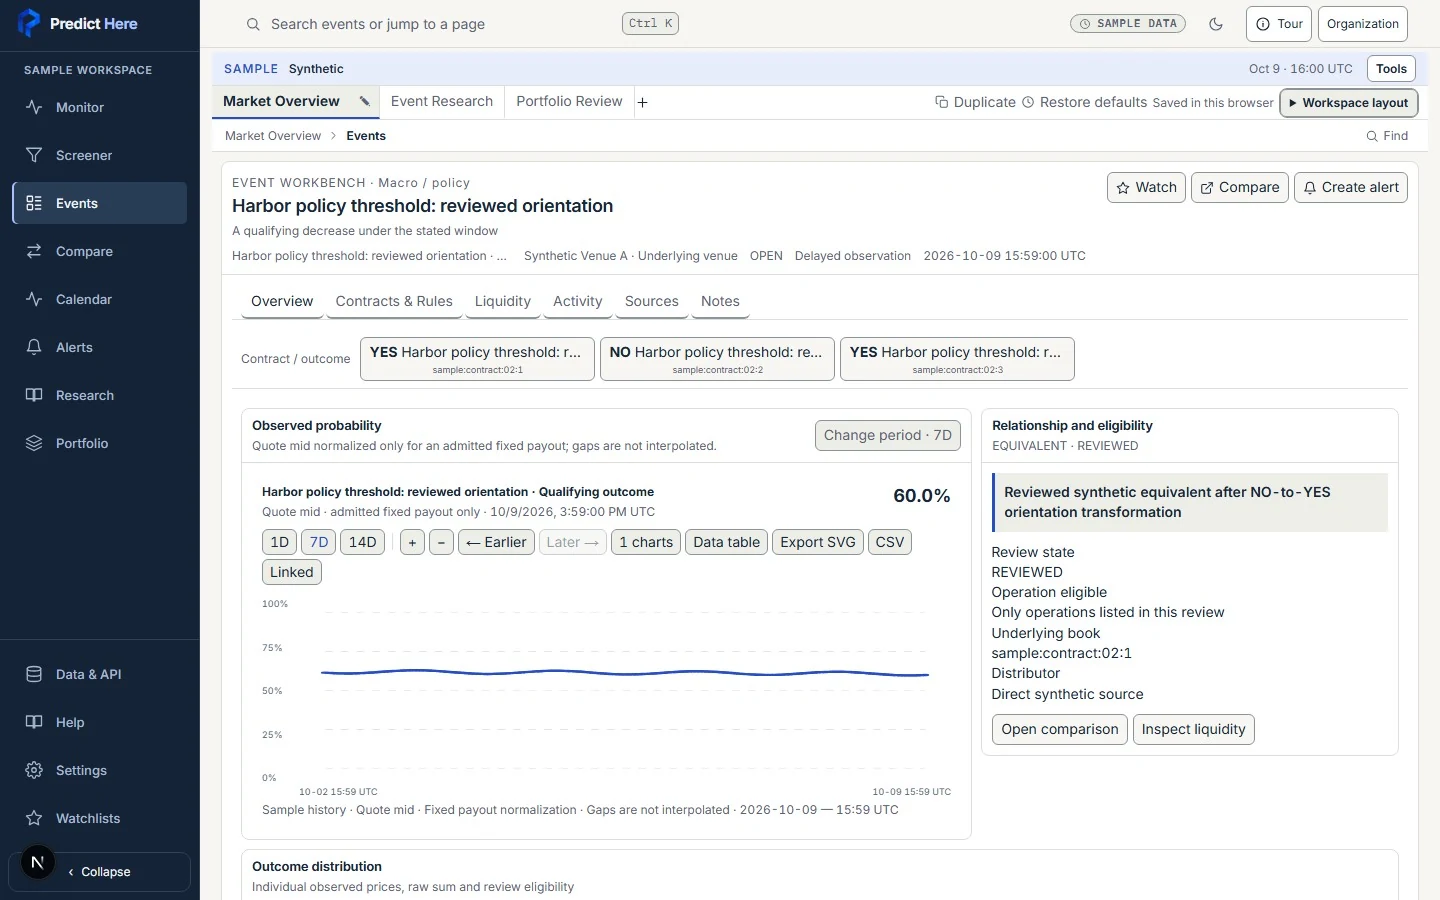This screenshot has width=1440, height=900.
Task: Open Data & API section
Action: 100,674
